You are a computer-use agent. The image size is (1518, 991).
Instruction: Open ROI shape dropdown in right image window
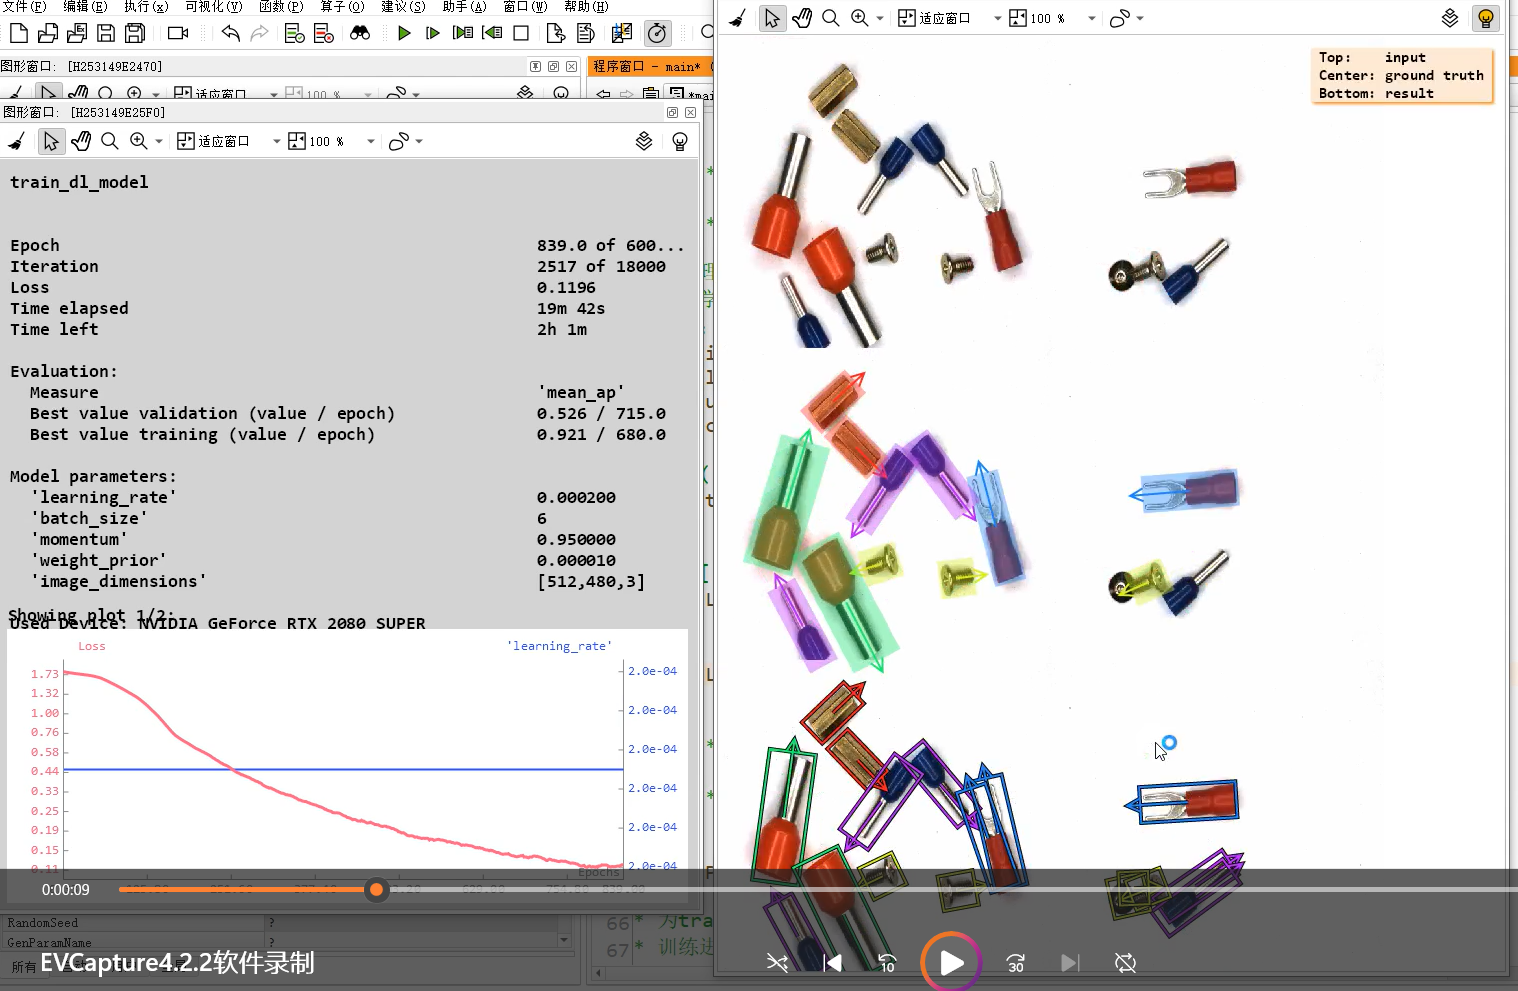point(1140,19)
